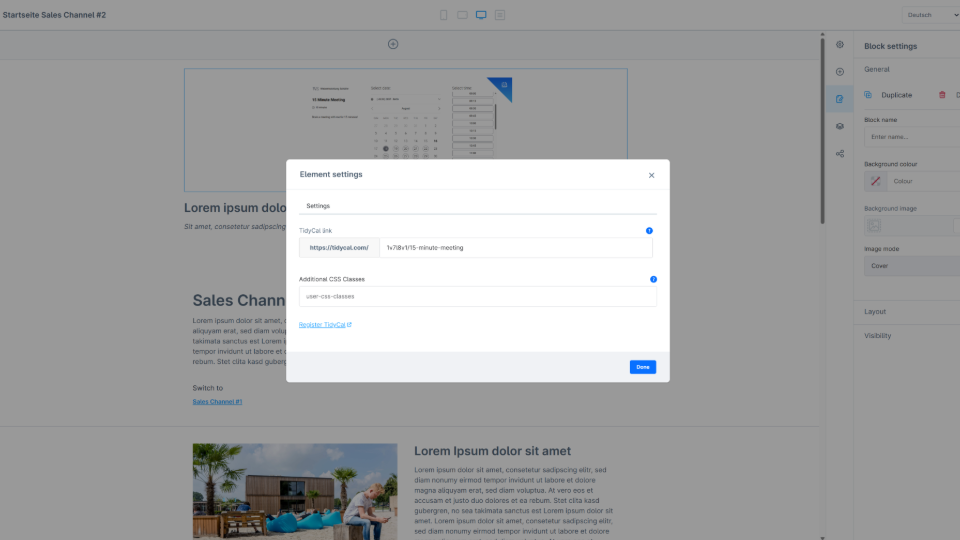Click the add section plus icon
Viewport: 960px width, 540px height.
coord(393,44)
